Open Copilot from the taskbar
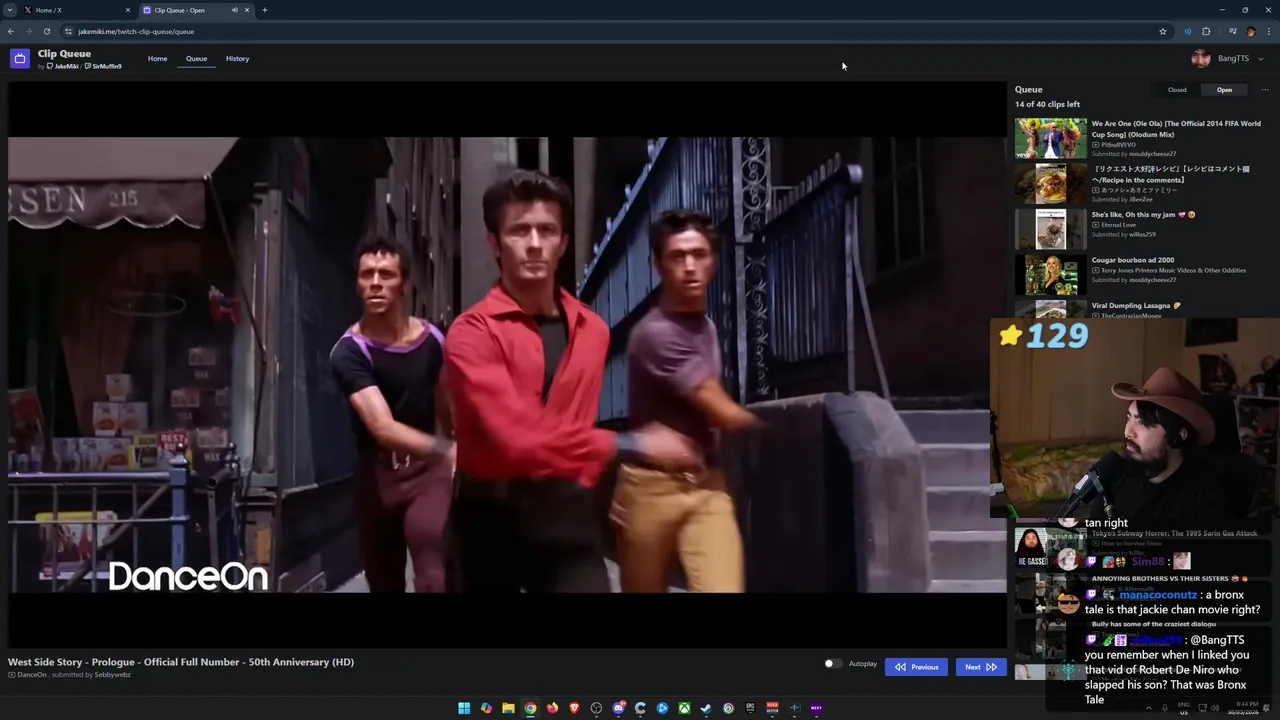This screenshot has height=720, width=1280. click(486, 708)
